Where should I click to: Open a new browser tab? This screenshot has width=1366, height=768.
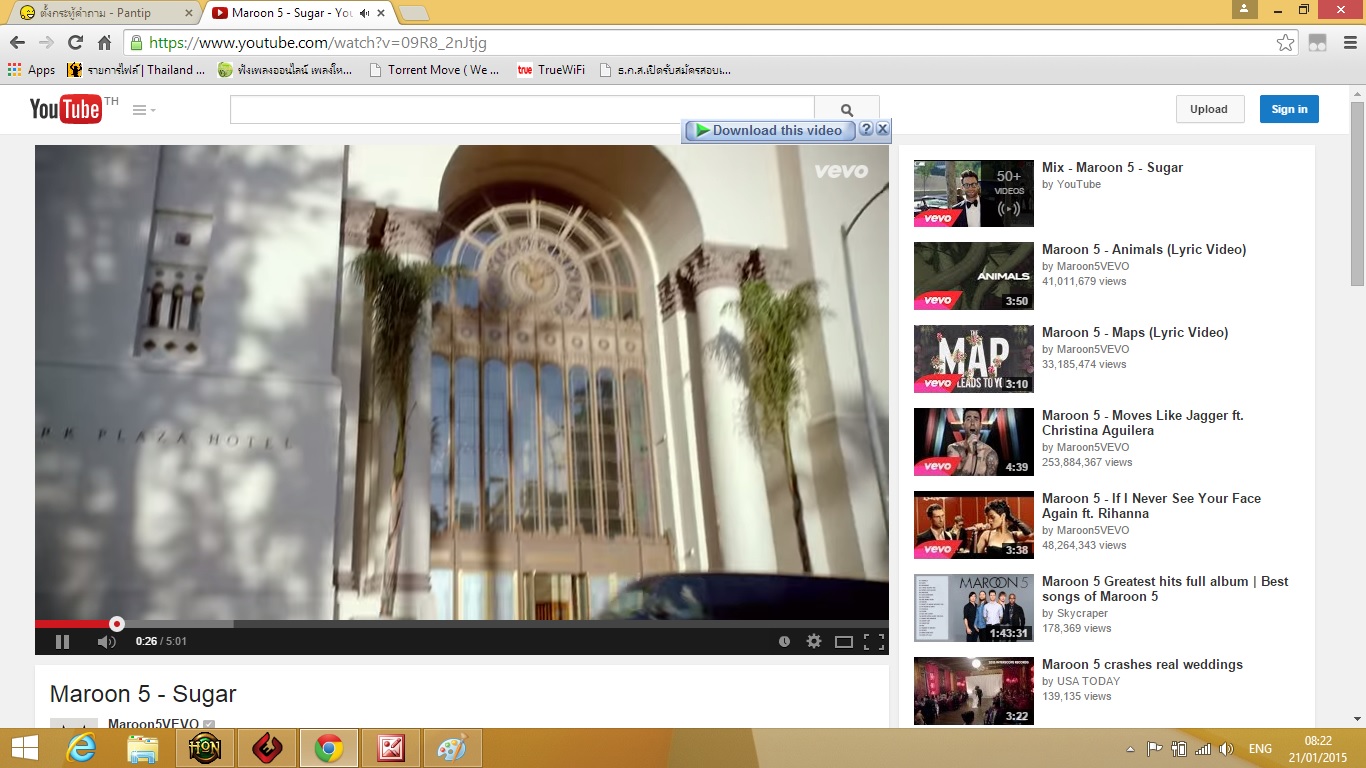pos(413,13)
